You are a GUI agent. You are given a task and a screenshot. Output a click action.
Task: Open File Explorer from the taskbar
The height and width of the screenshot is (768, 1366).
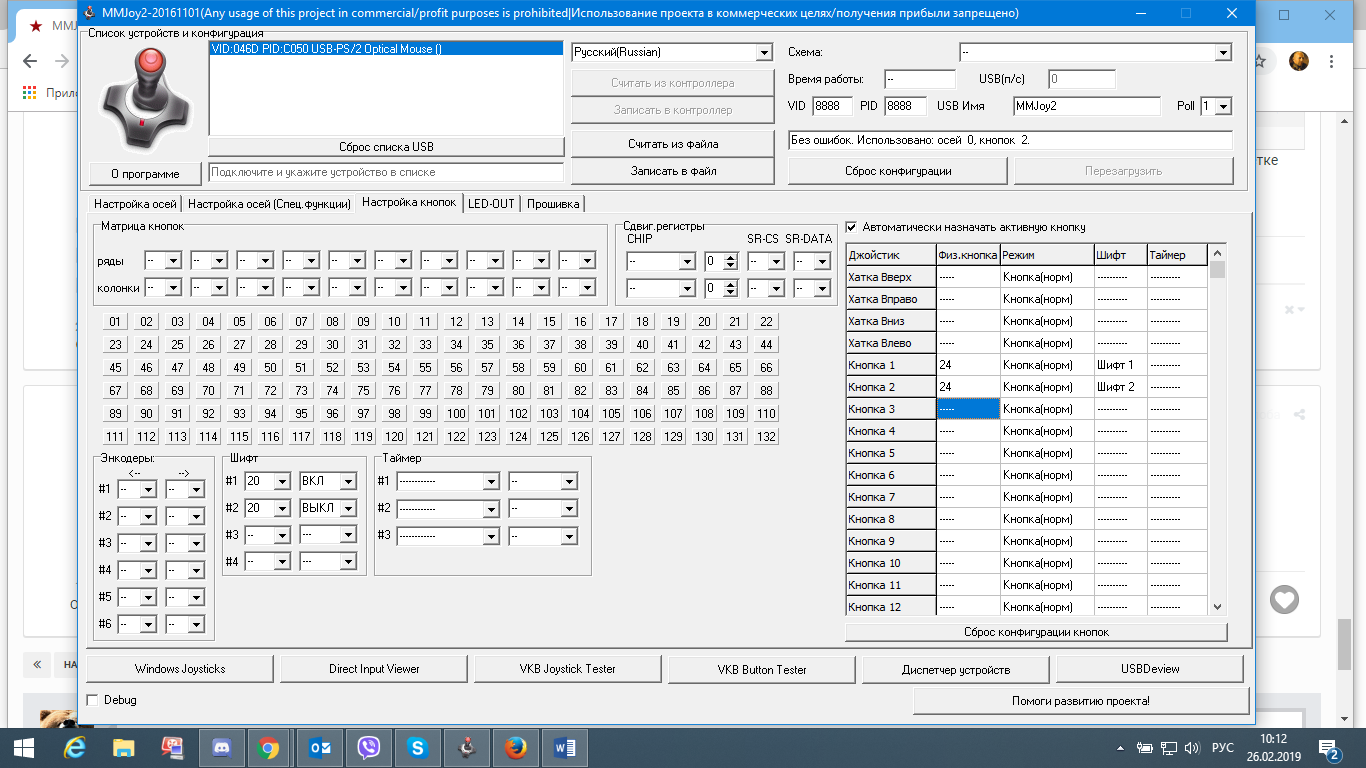pyautogui.click(x=124, y=747)
